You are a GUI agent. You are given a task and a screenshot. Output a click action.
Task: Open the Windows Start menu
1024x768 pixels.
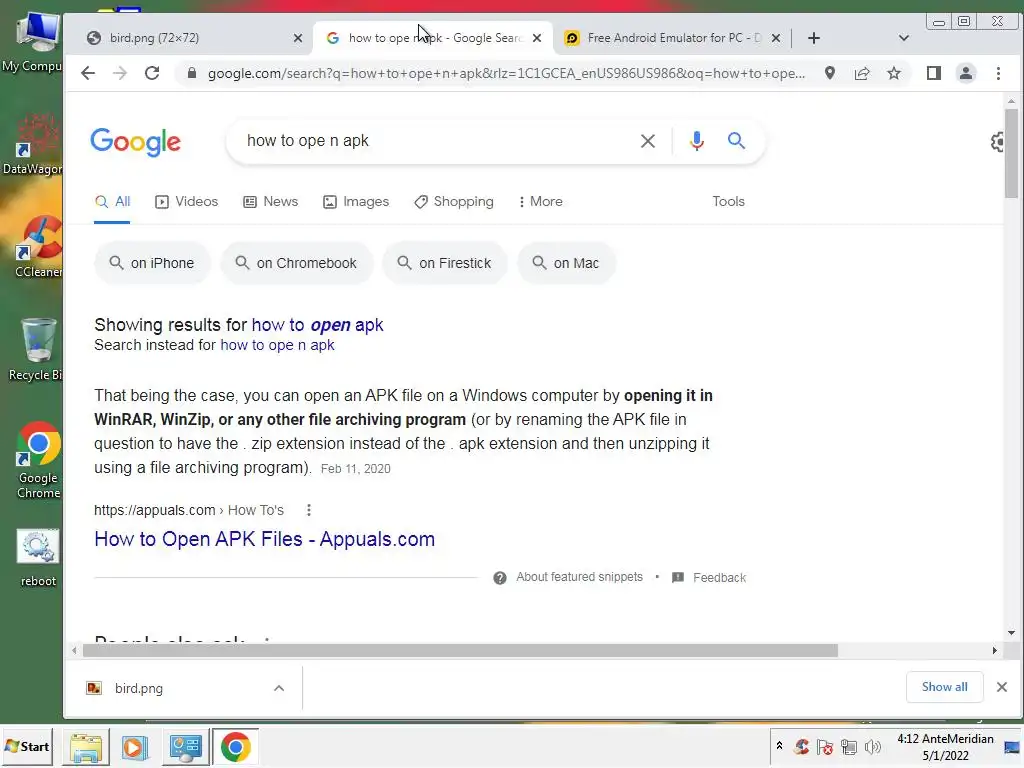tap(27, 746)
